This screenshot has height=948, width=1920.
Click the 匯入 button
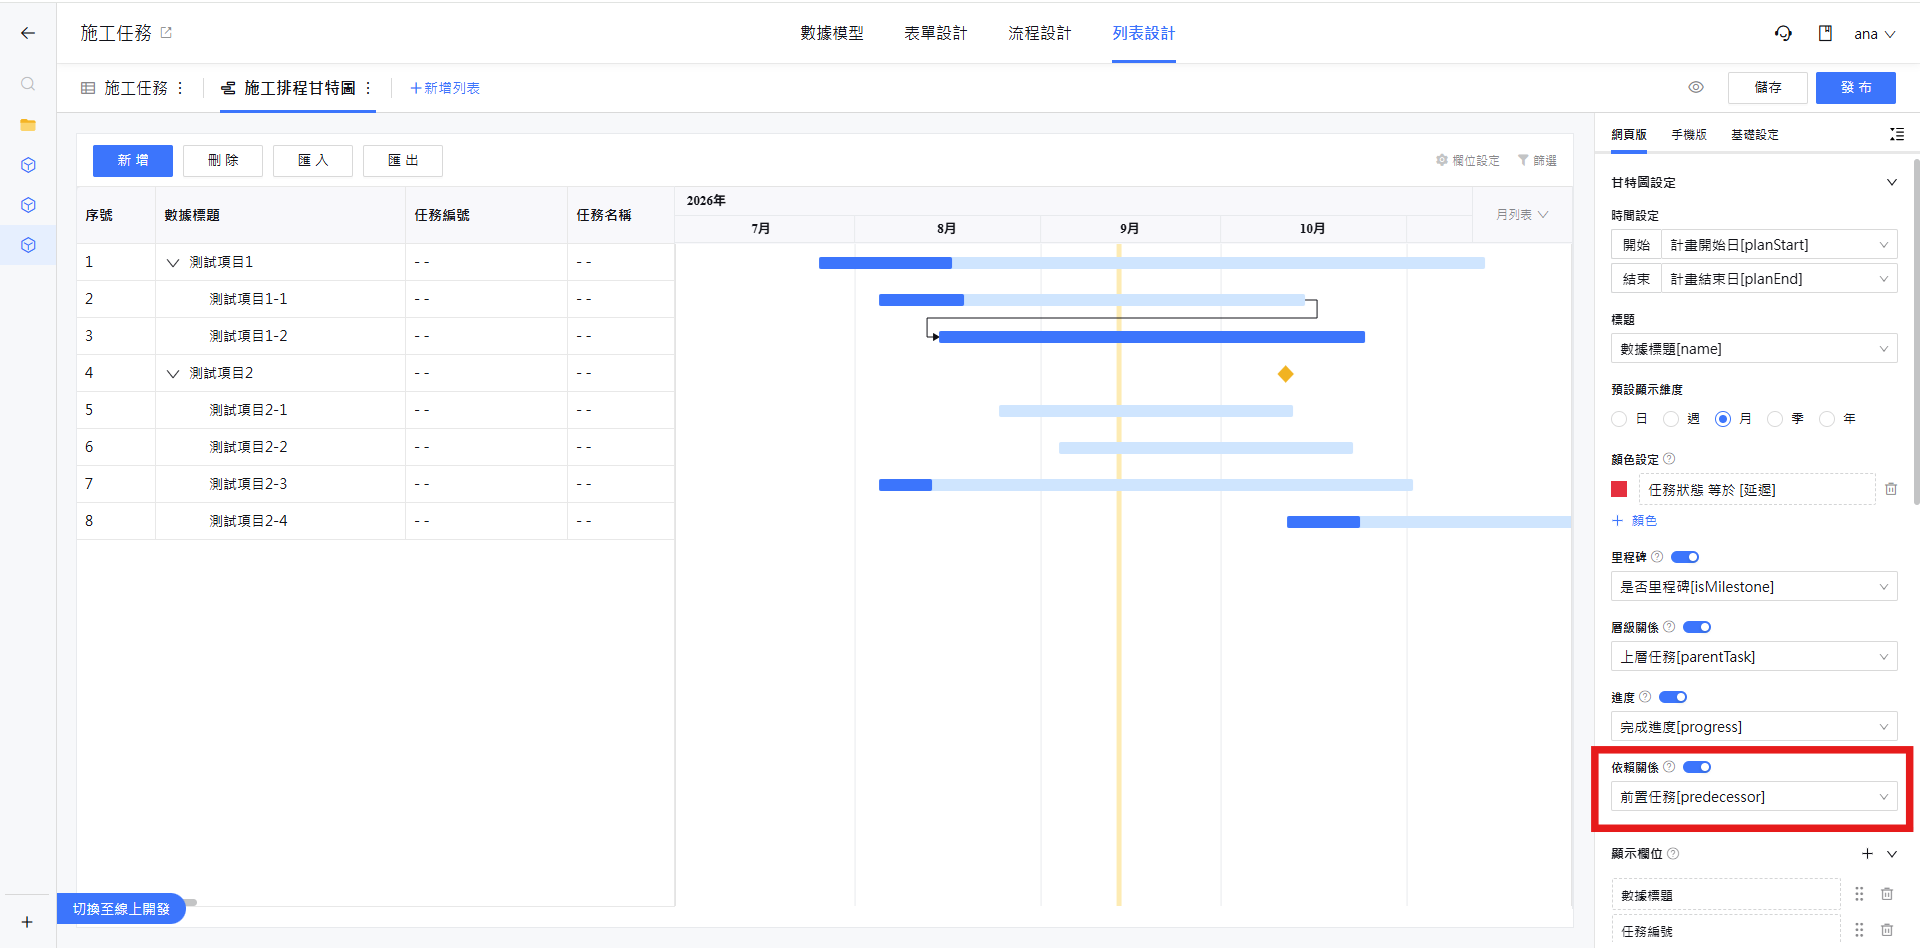coord(313,160)
